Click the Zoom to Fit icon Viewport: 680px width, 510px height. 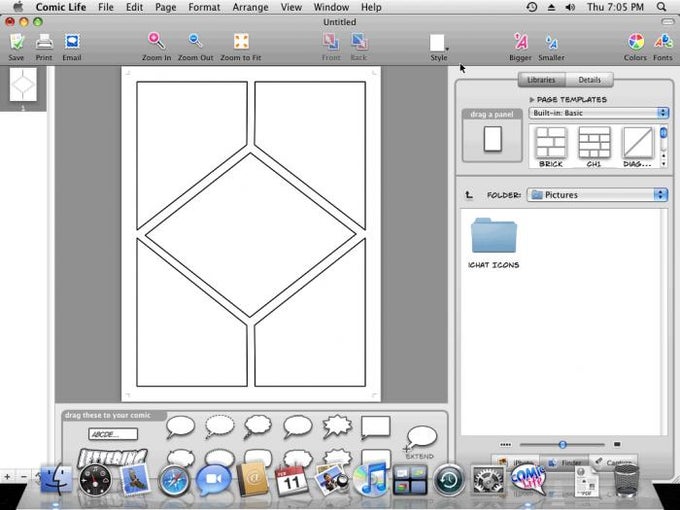click(x=241, y=42)
